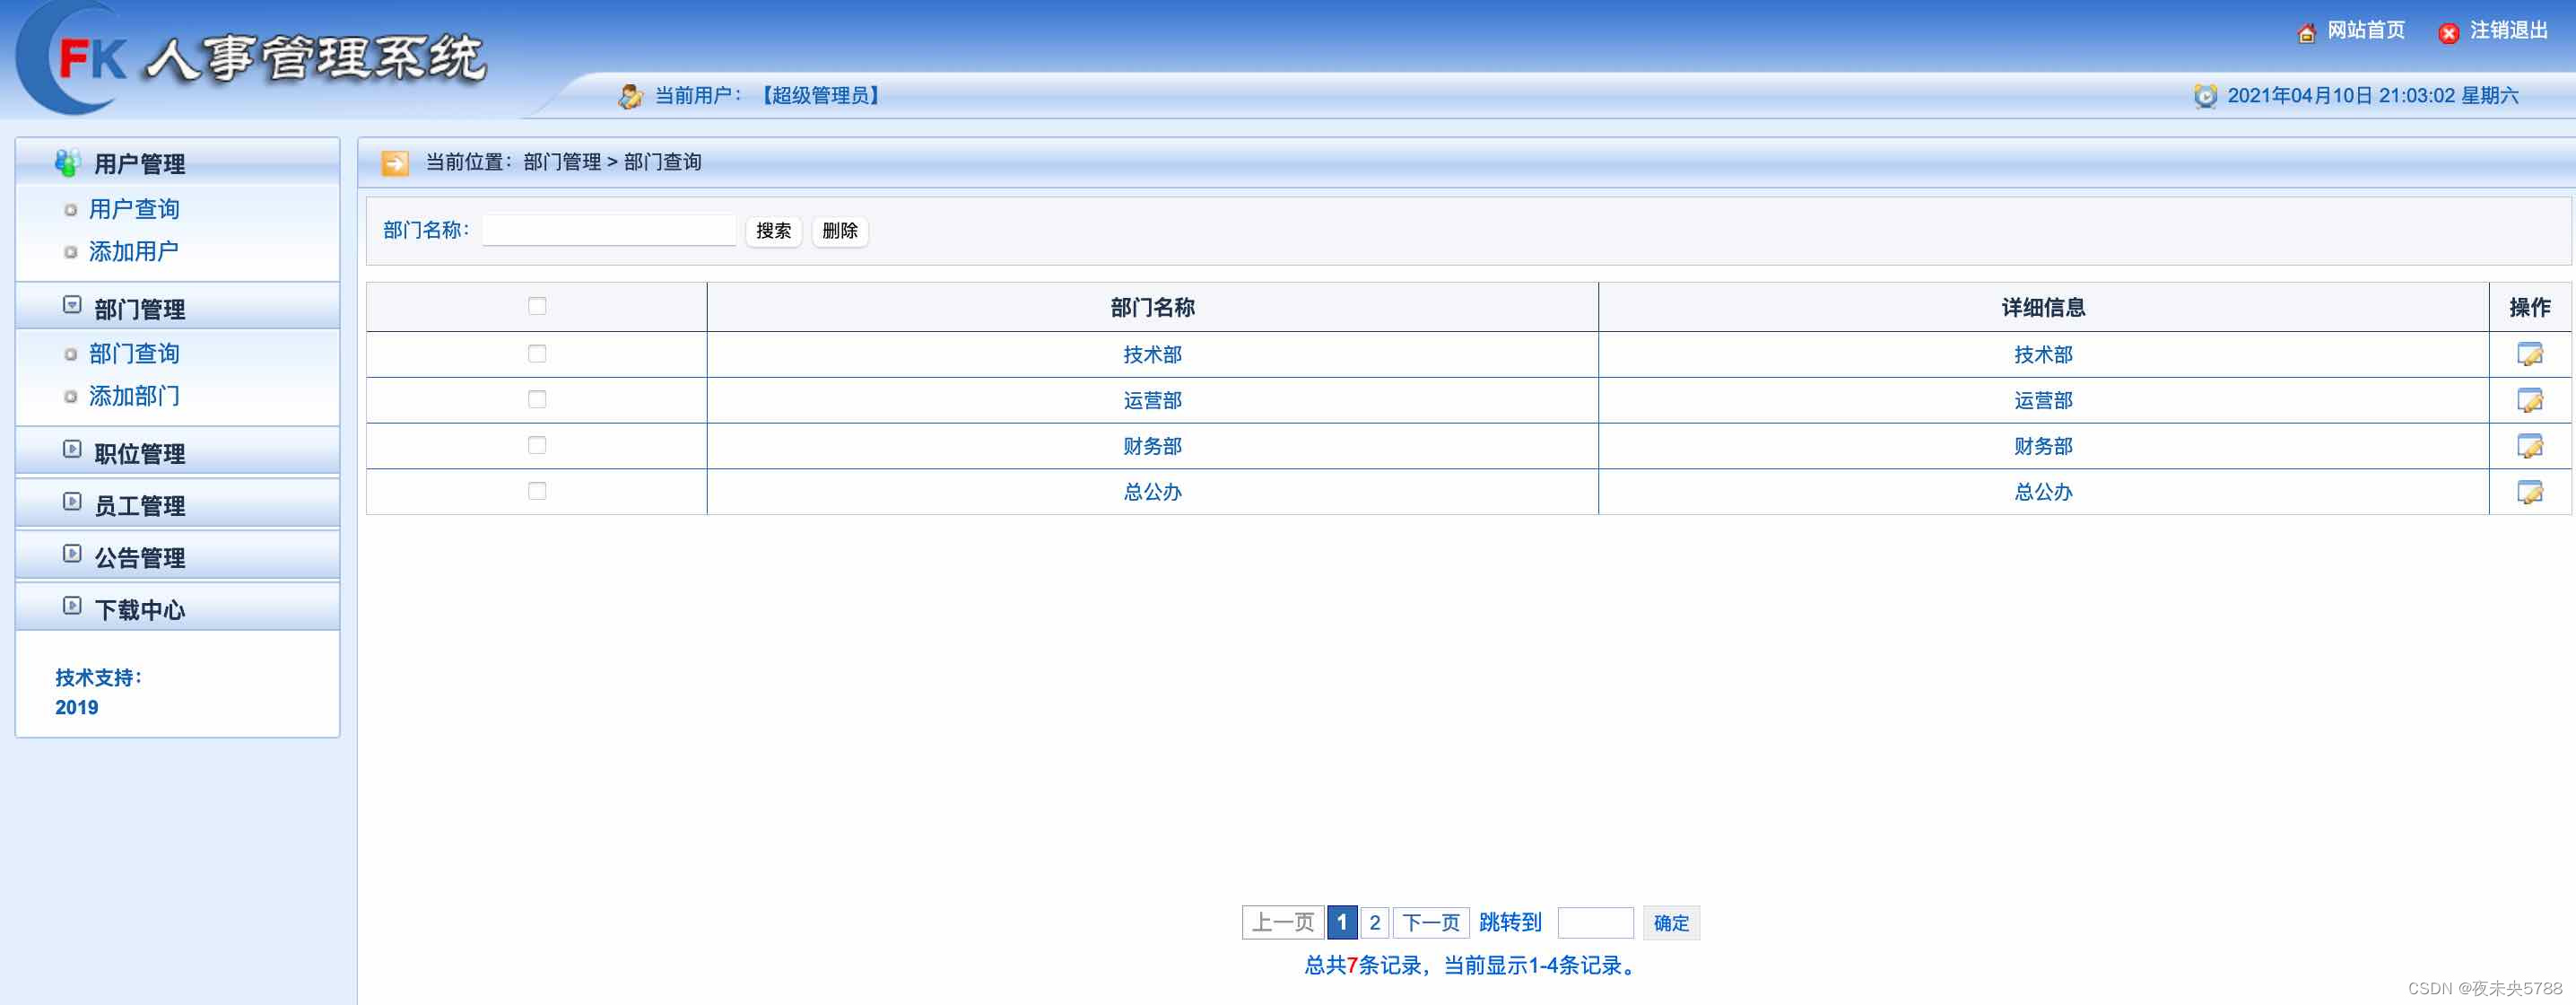
Task: Select page 2 in pagination
Action: pos(1374,922)
